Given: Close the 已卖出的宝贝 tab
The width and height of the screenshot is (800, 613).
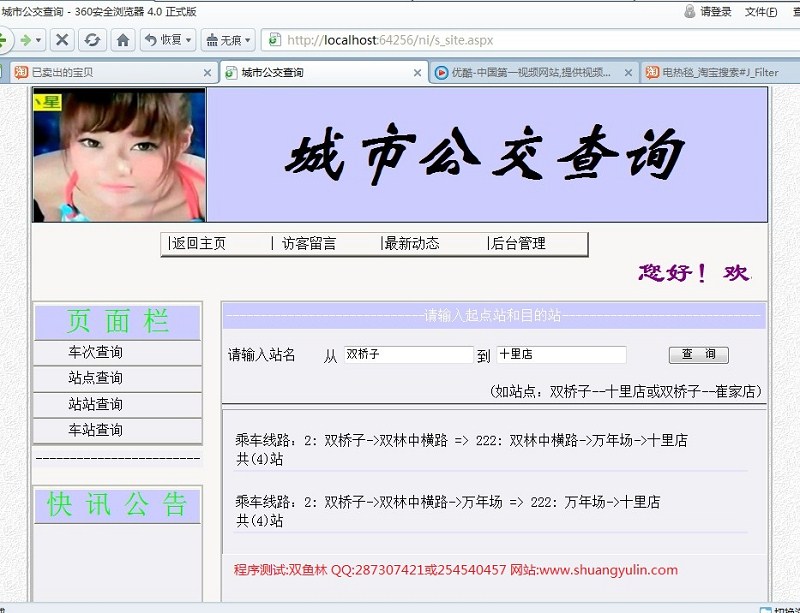Looking at the screenshot, I should [x=207, y=73].
